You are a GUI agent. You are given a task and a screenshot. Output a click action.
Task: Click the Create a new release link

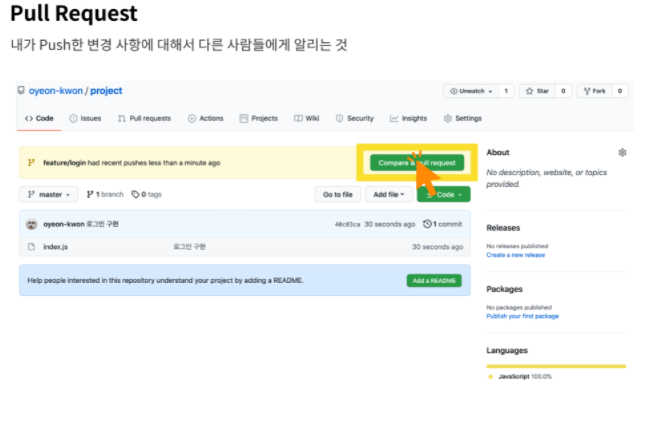click(515, 255)
